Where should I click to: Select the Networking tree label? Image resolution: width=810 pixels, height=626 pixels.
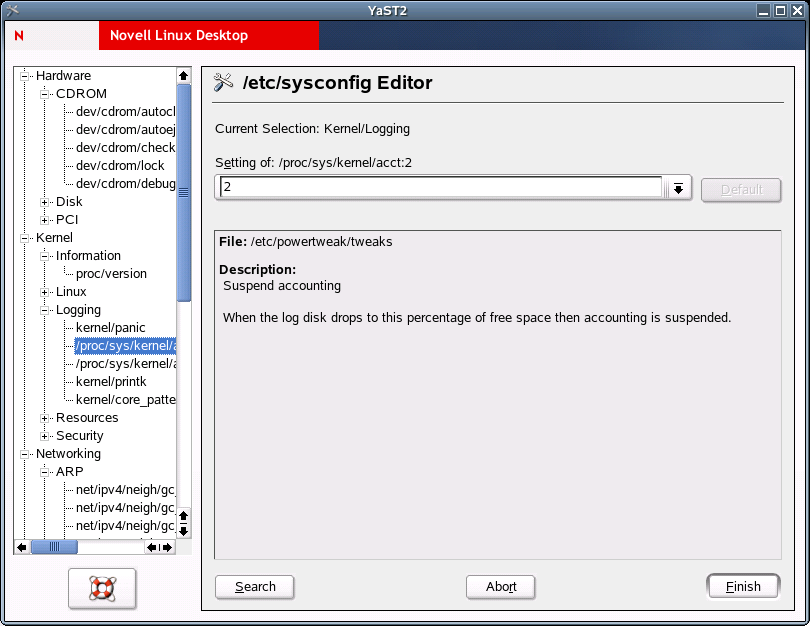(x=68, y=453)
